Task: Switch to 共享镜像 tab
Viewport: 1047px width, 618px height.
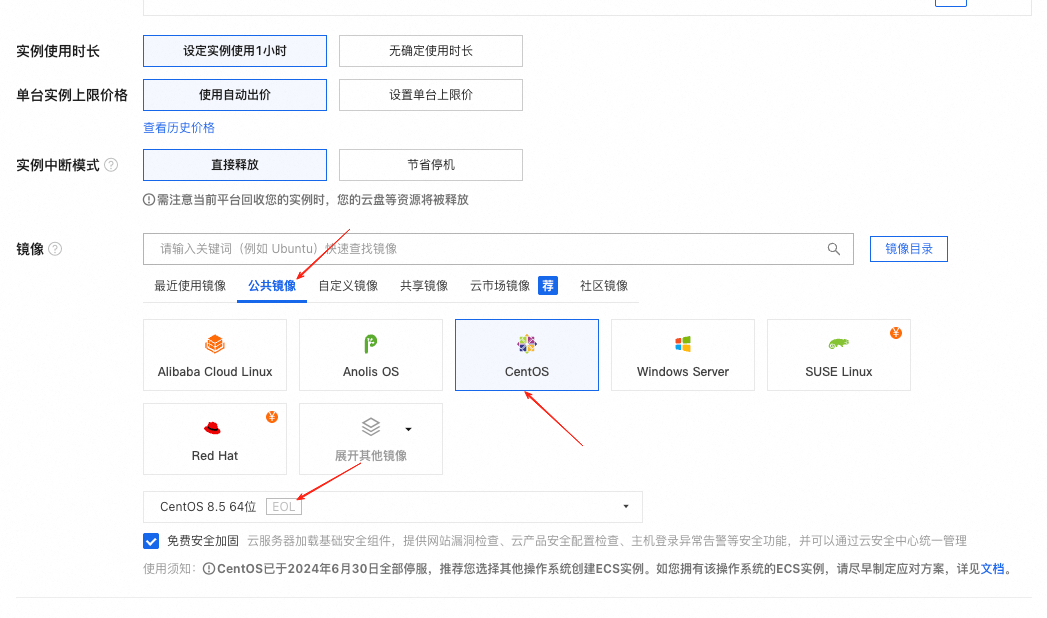Action: 424,286
